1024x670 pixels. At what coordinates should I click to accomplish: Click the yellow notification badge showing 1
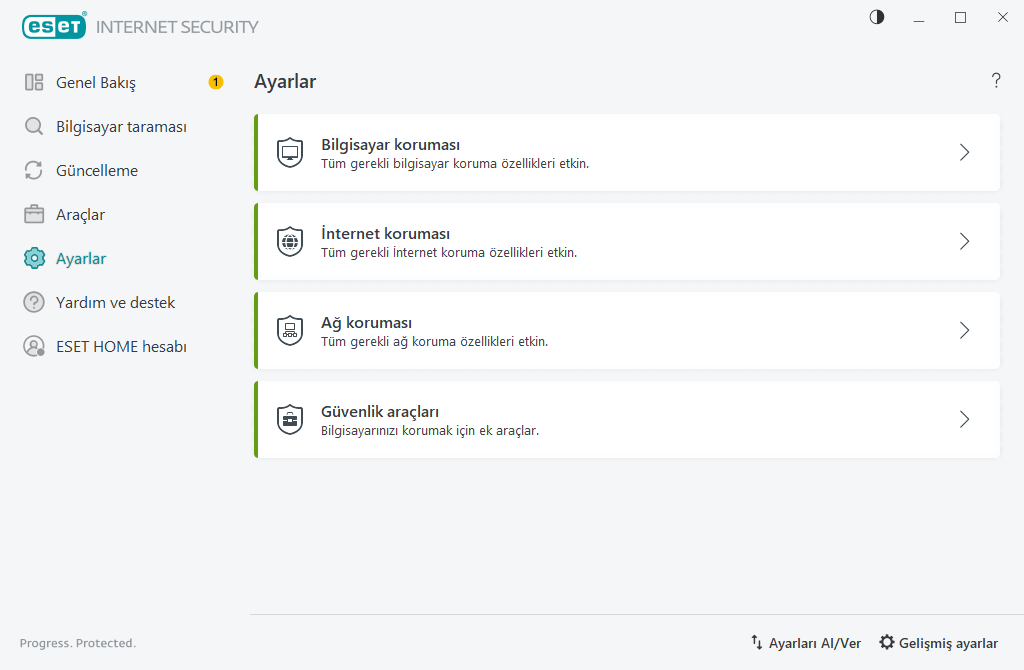tap(216, 82)
